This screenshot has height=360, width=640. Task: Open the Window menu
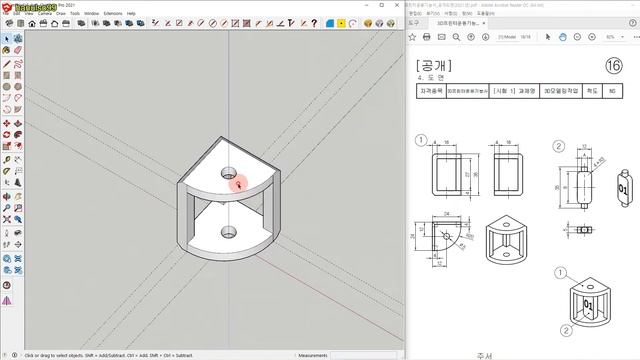tap(91, 13)
